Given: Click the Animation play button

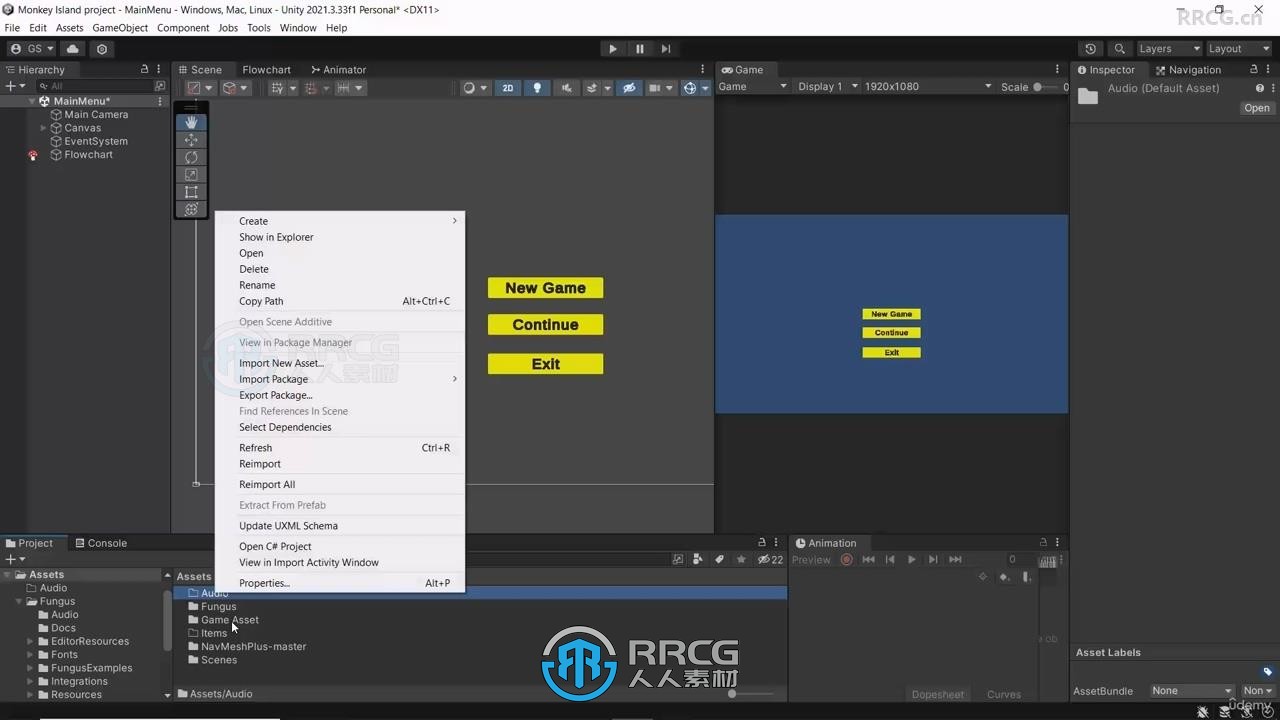Looking at the screenshot, I should pyautogui.click(x=911, y=560).
